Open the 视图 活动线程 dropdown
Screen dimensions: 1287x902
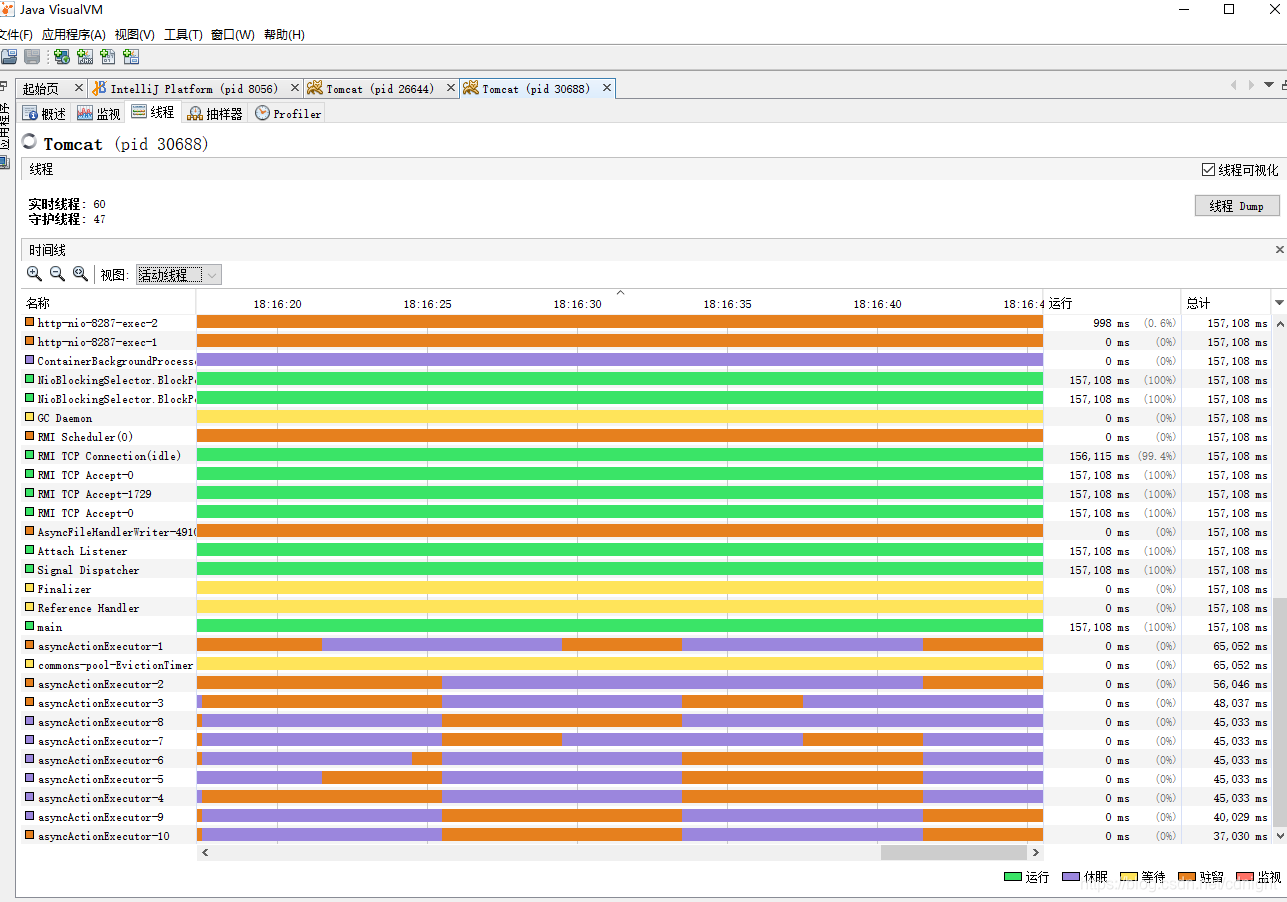(179, 275)
